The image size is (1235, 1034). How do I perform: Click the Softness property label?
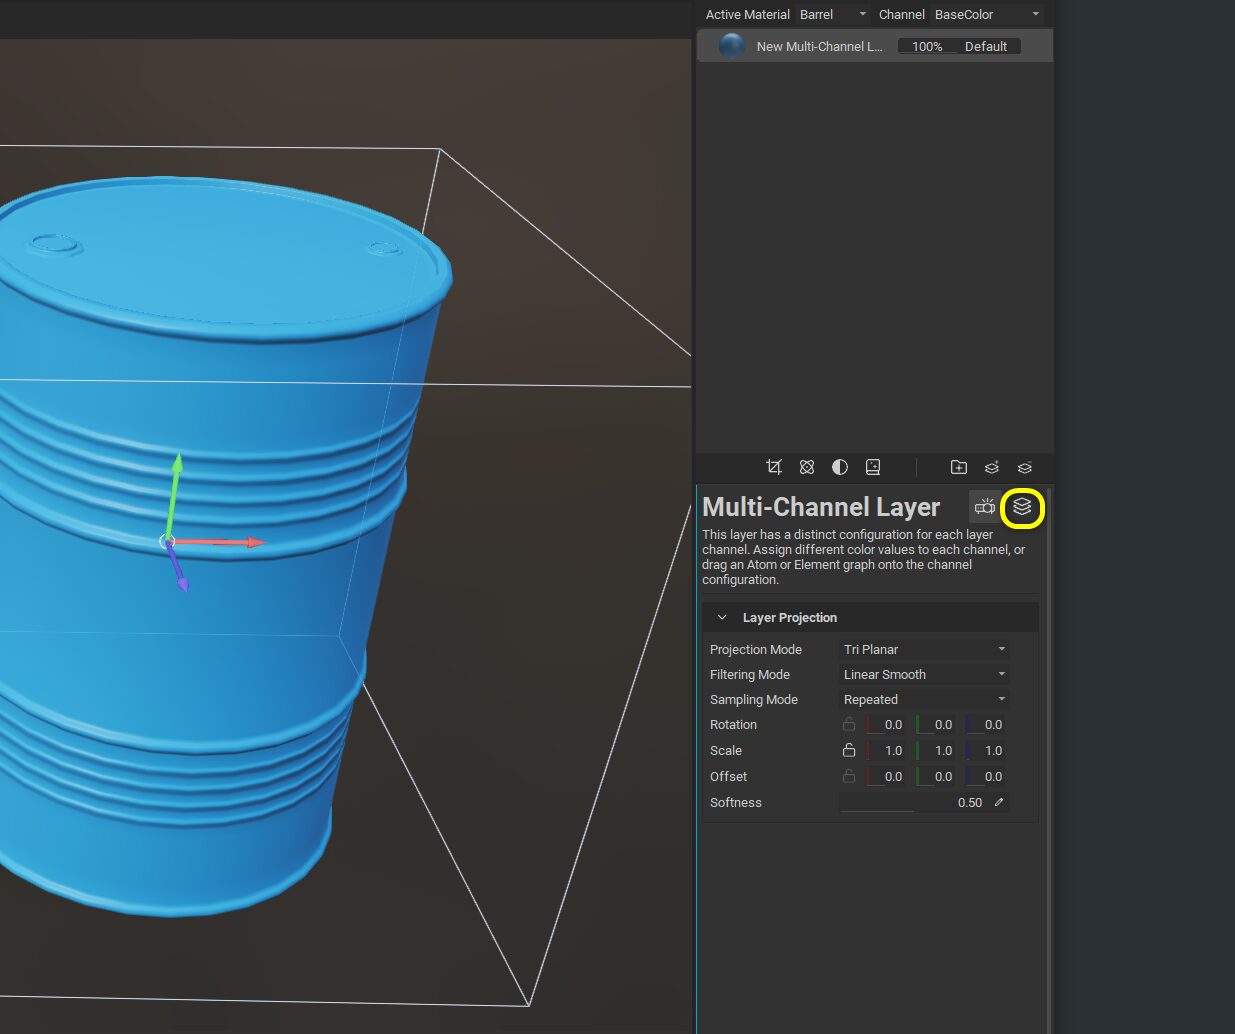[736, 802]
